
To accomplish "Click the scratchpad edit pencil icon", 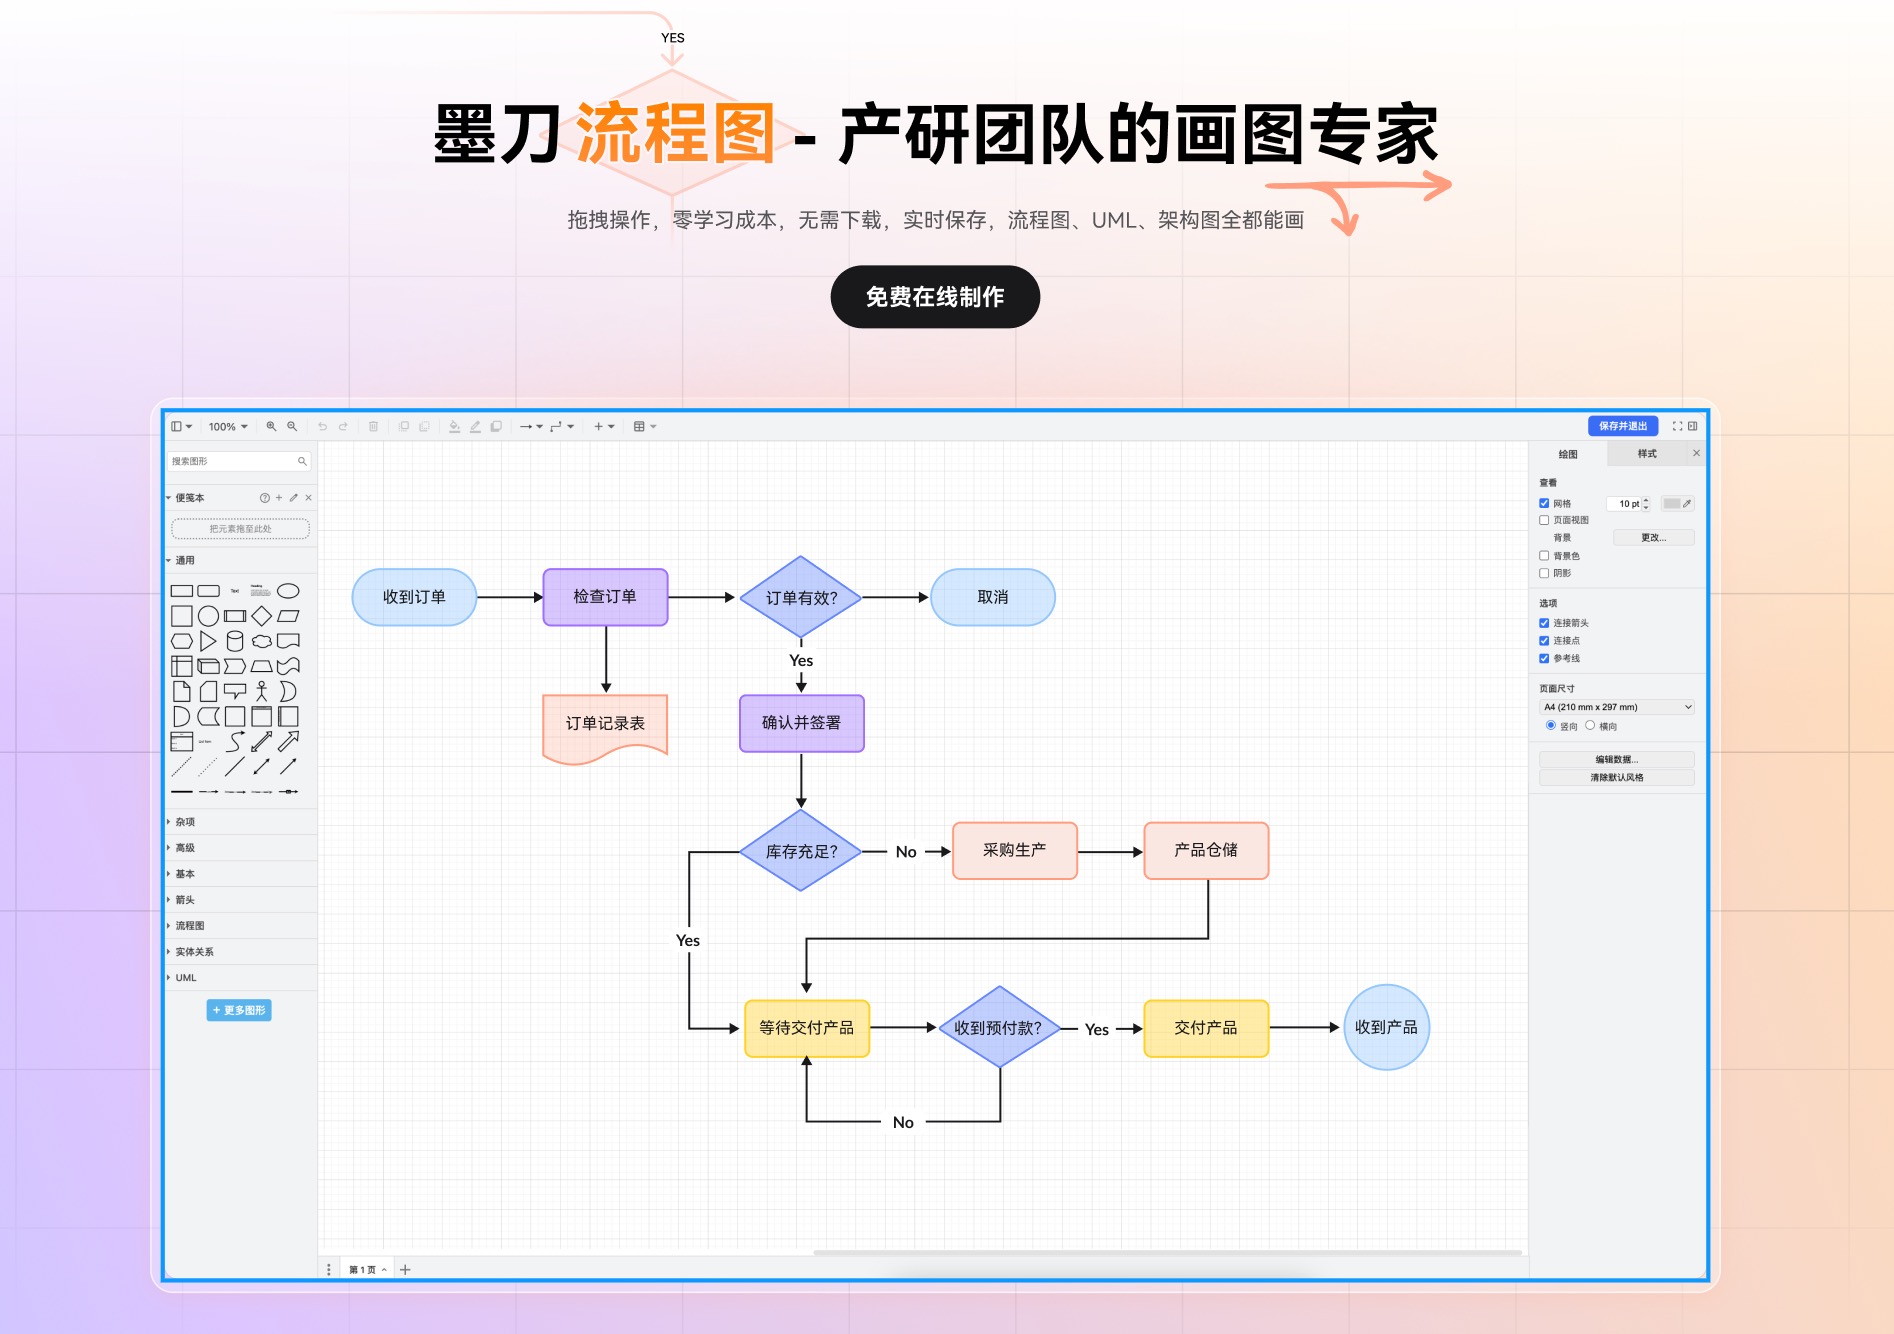I will (293, 497).
